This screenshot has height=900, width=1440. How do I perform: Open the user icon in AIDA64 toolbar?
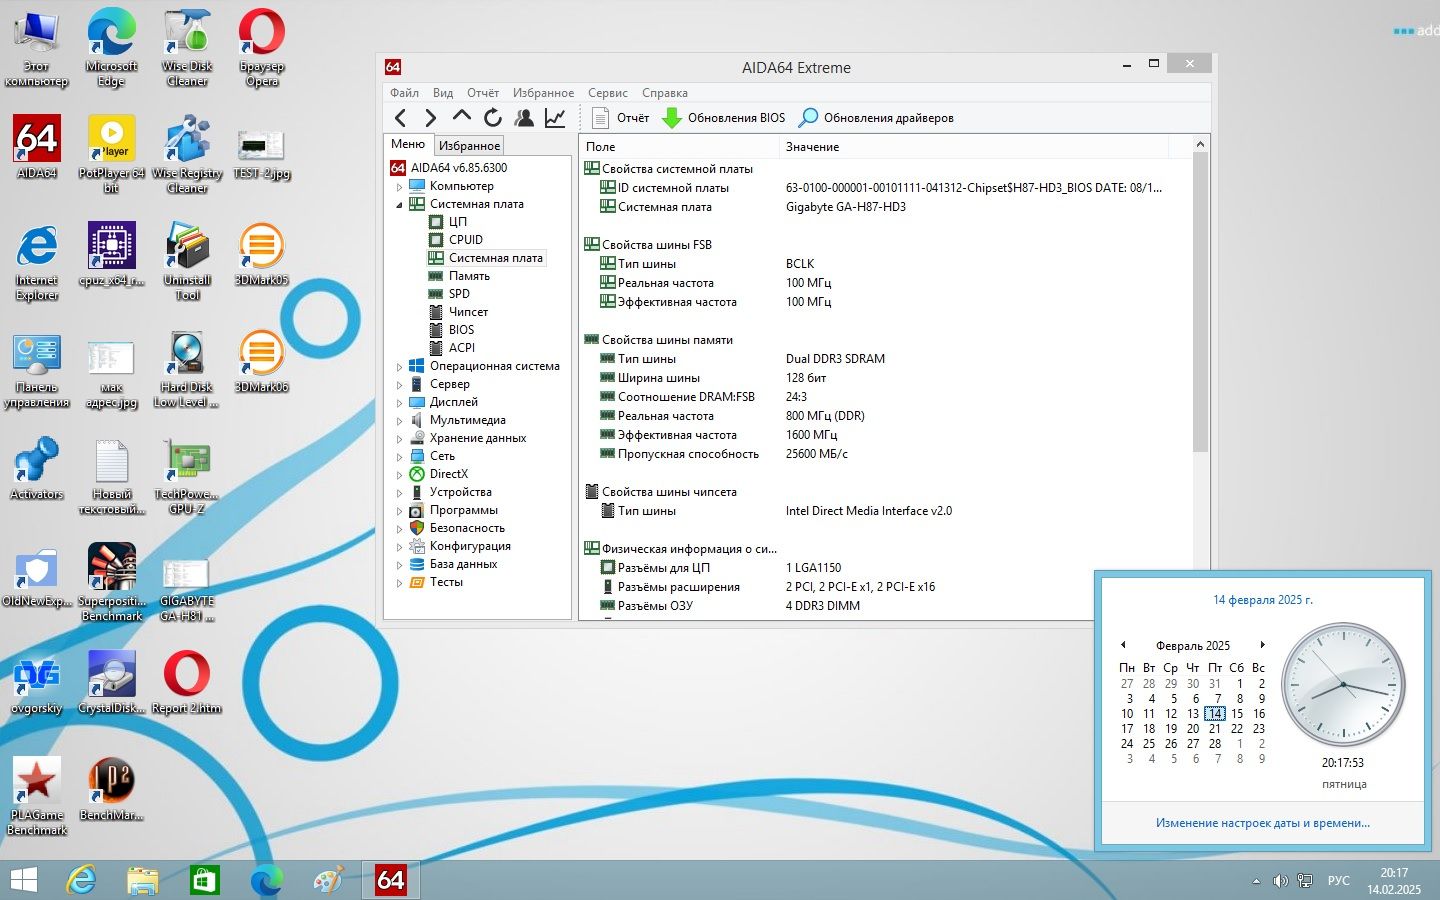pos(523,118)
